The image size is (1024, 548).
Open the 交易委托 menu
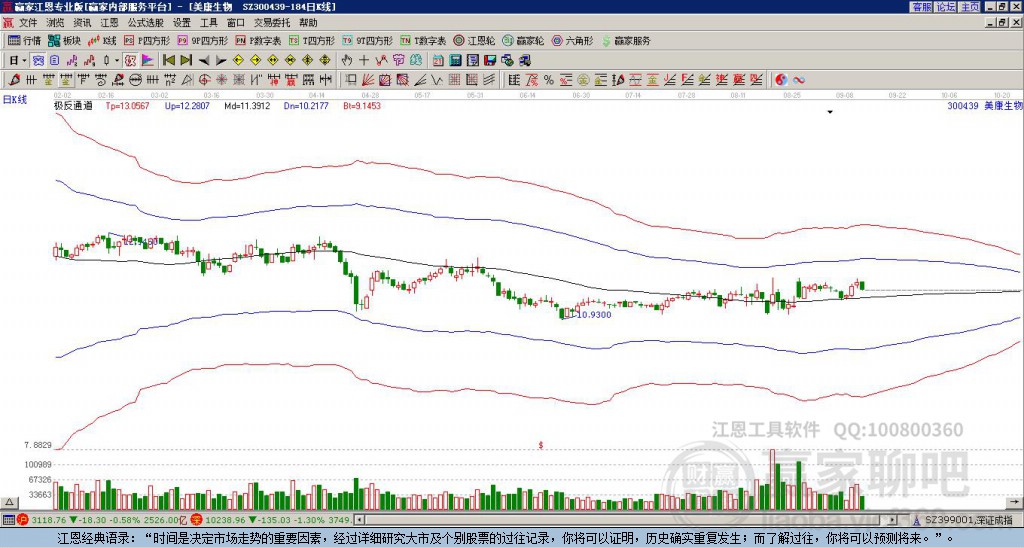[272, 23]
